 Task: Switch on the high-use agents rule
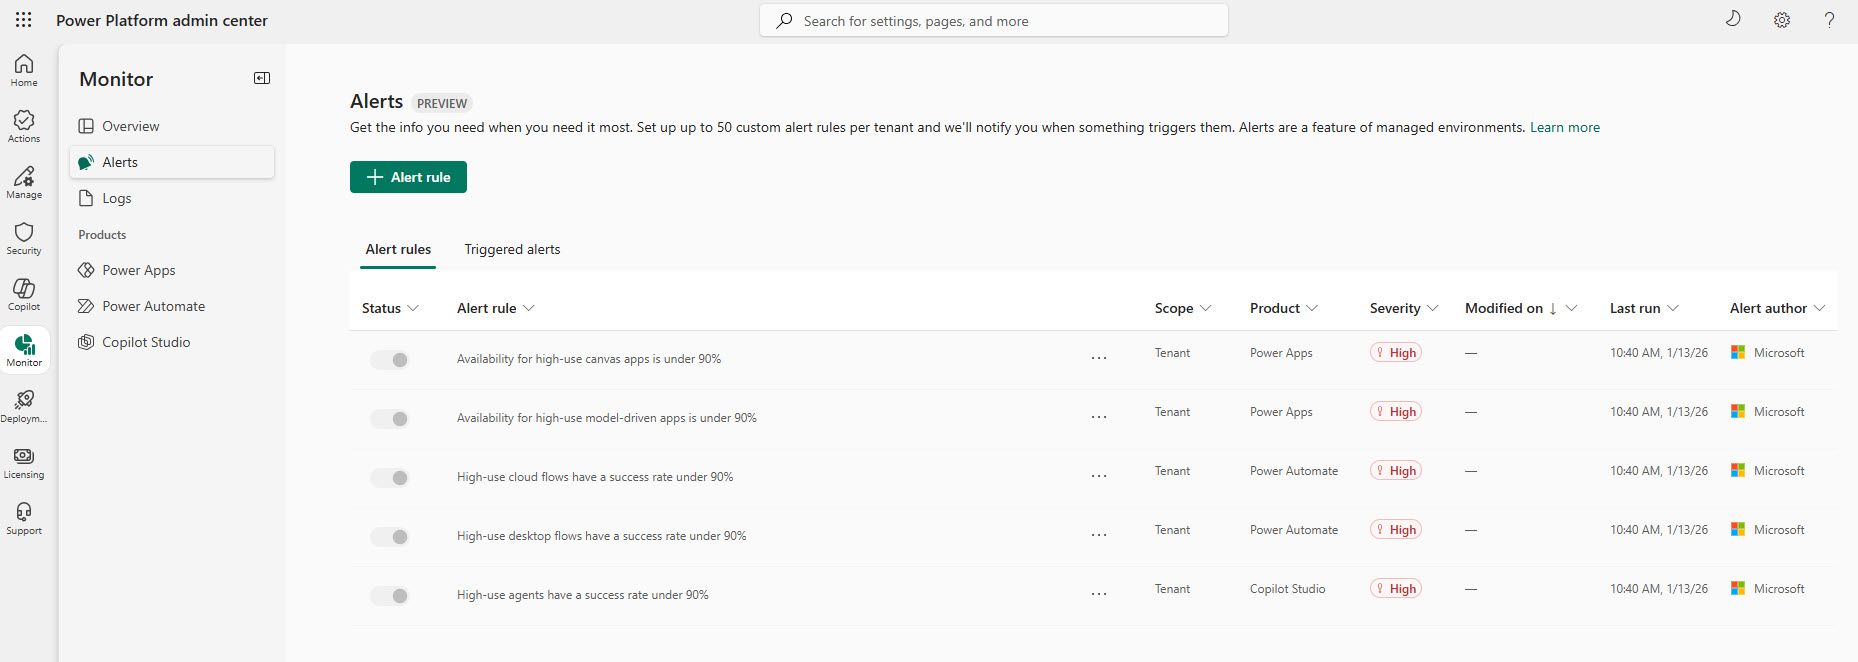click(x=389, y=596)
